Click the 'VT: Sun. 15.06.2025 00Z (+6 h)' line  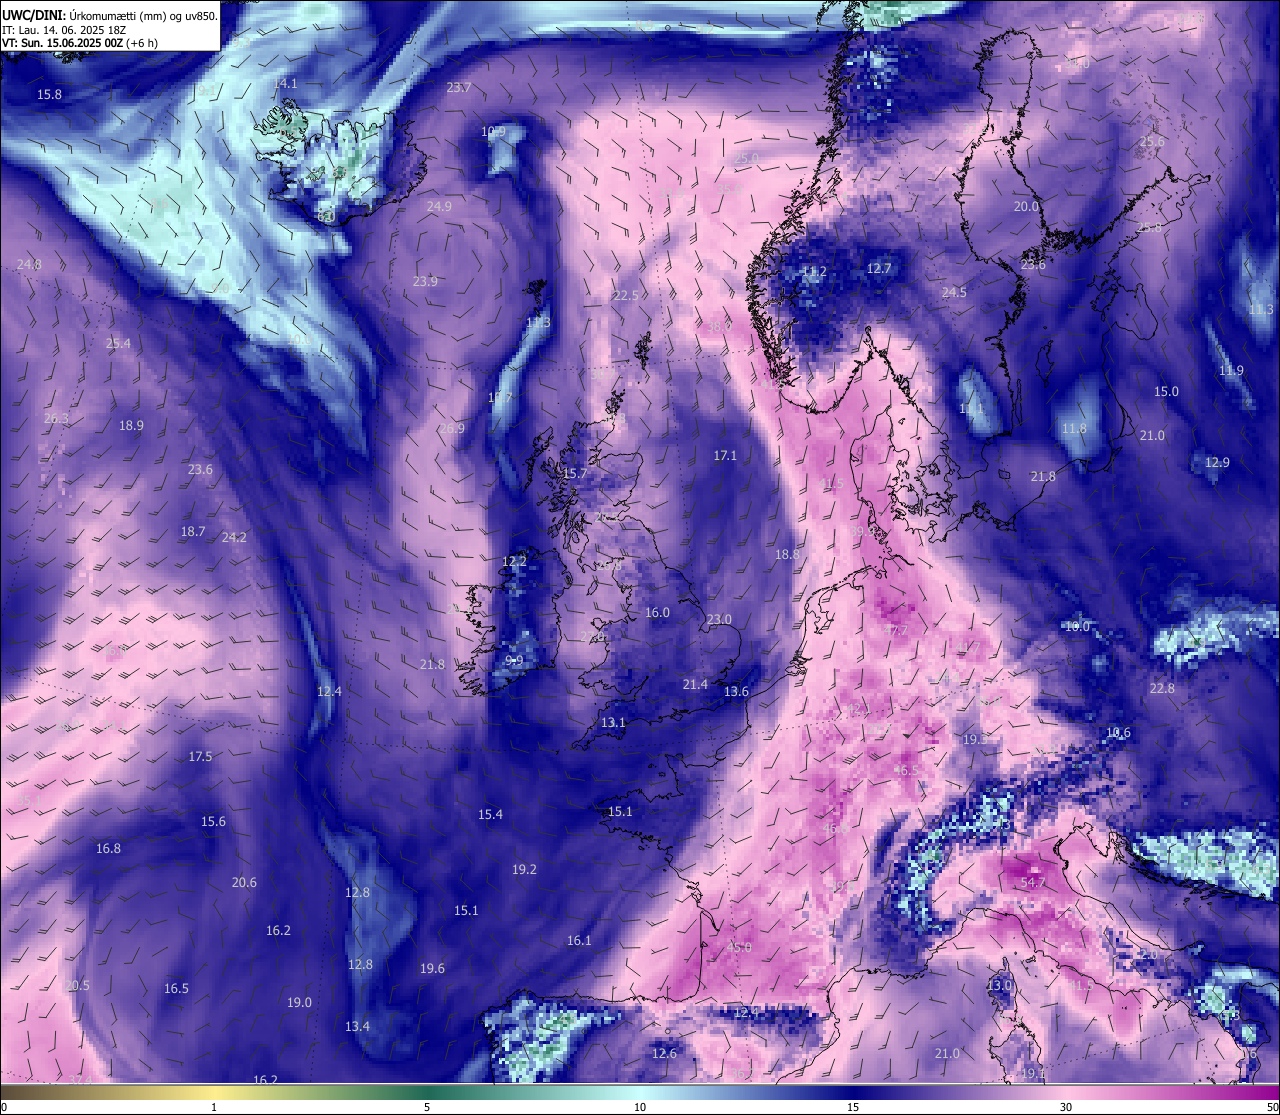click(x=80, y=43)
